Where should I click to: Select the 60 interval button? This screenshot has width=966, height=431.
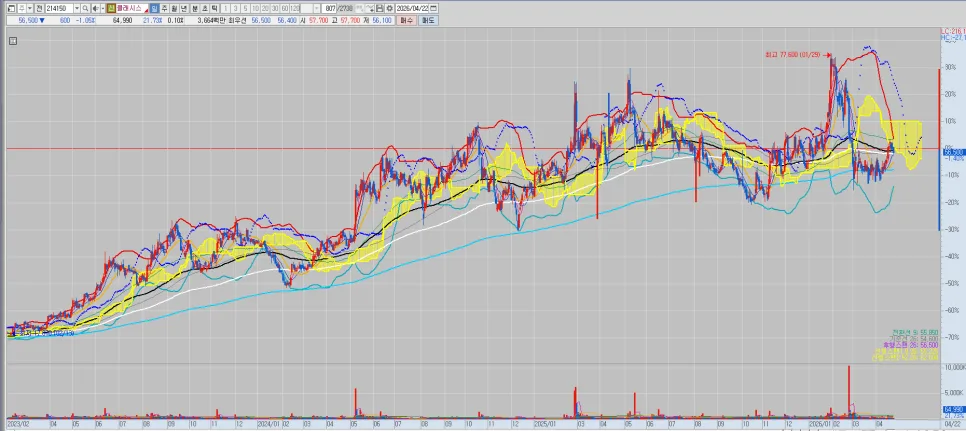tap(285, 9)
